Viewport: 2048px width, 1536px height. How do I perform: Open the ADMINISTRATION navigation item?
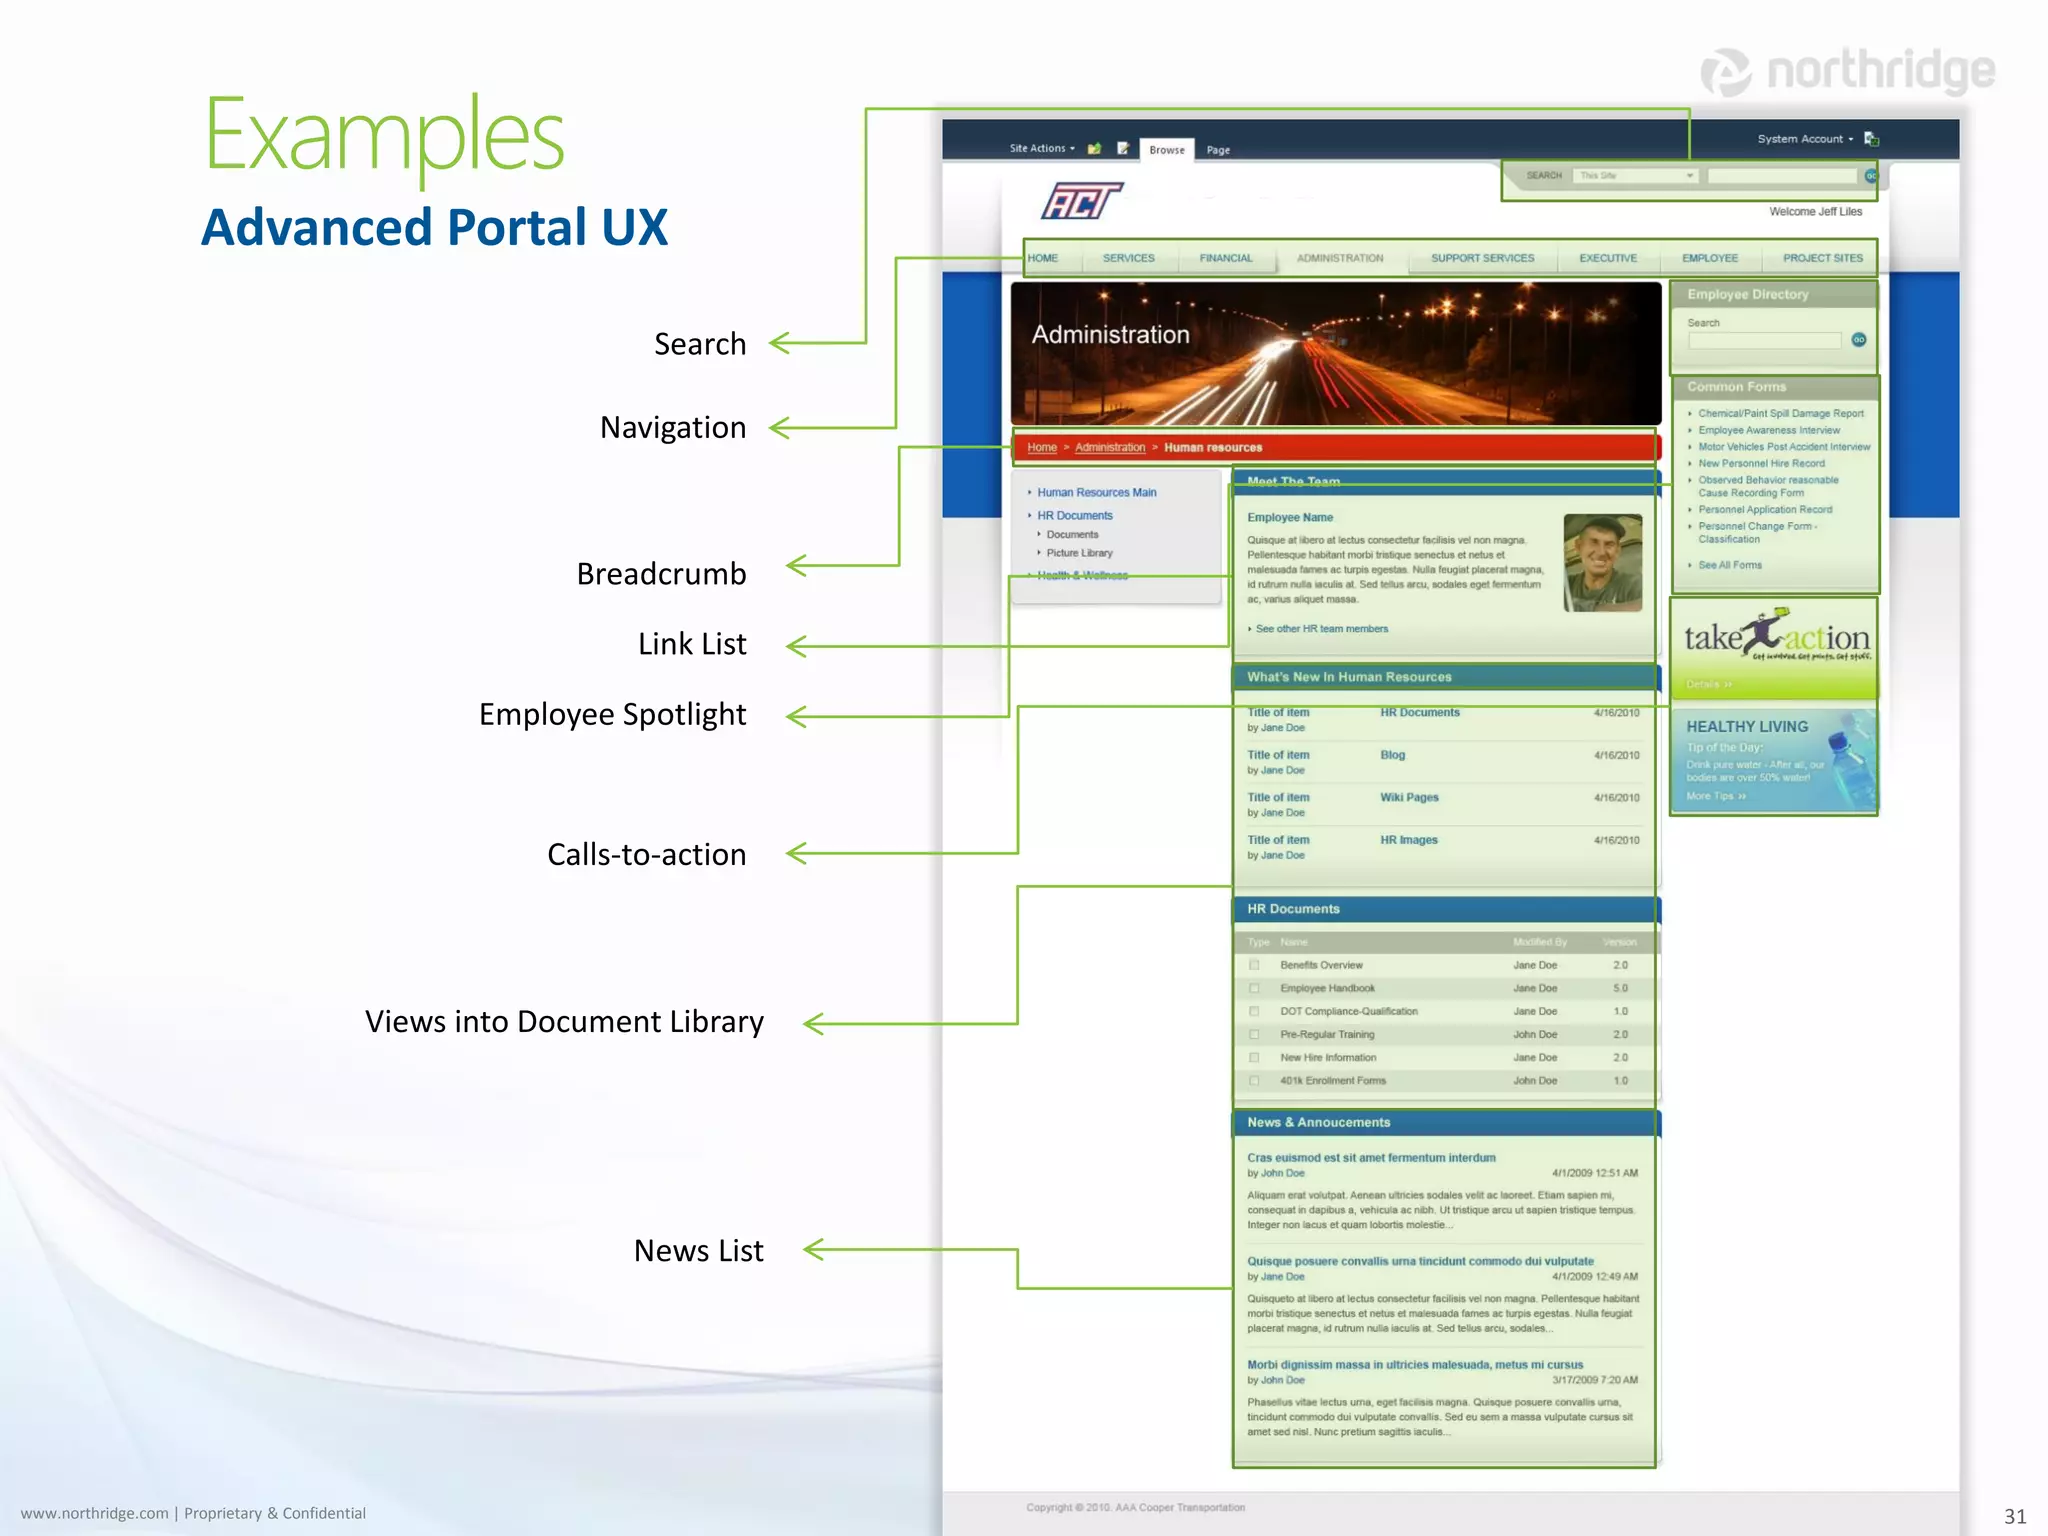[1340, 258]
